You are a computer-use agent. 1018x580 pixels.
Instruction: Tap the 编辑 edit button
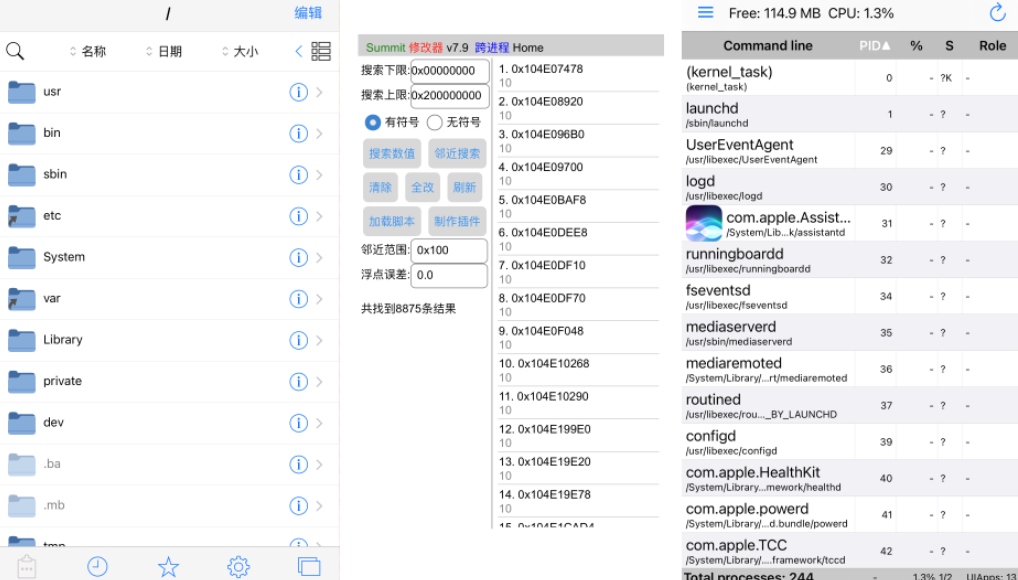[x=308, y=13]
